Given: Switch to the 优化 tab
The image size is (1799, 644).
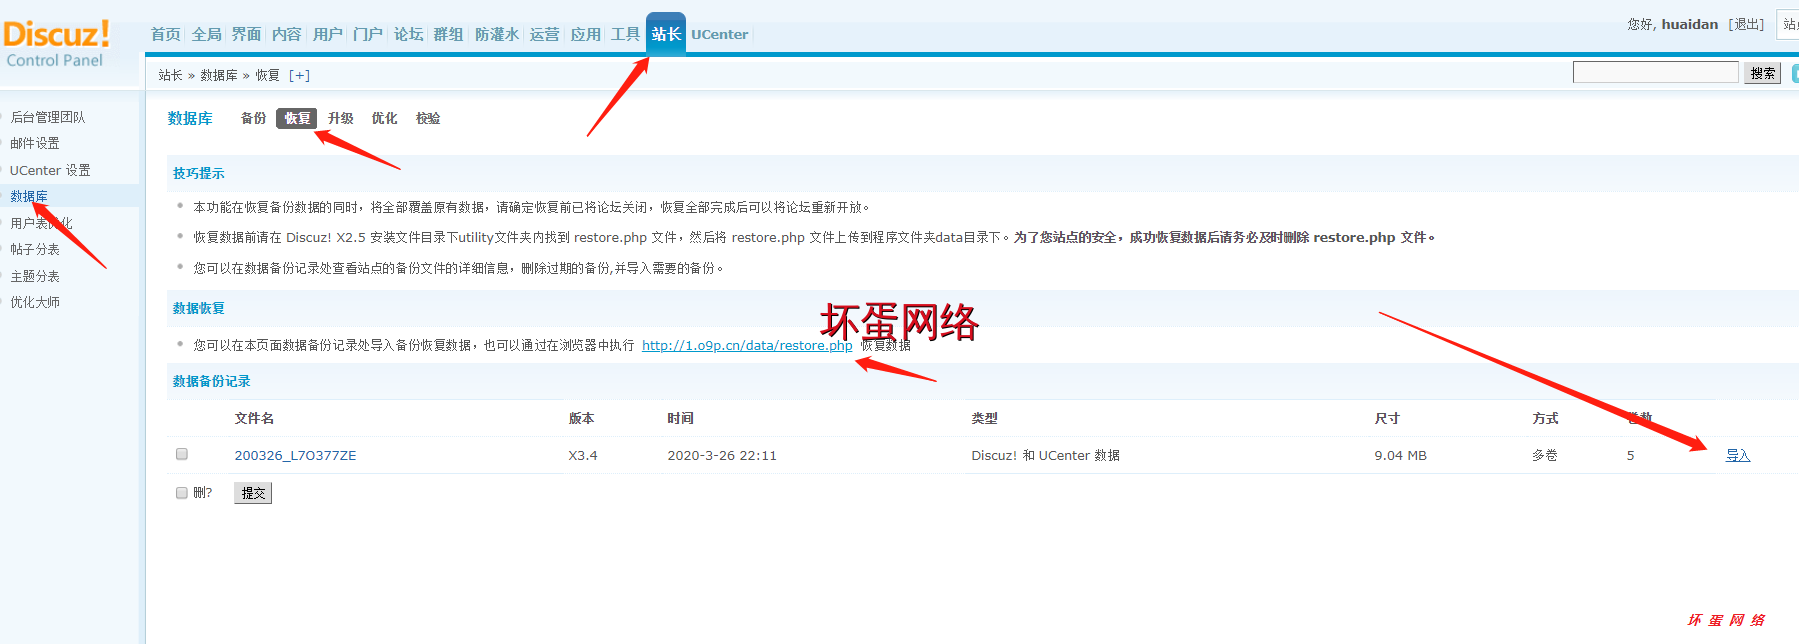Looking at the screenshot, I should tap(385, 118).
